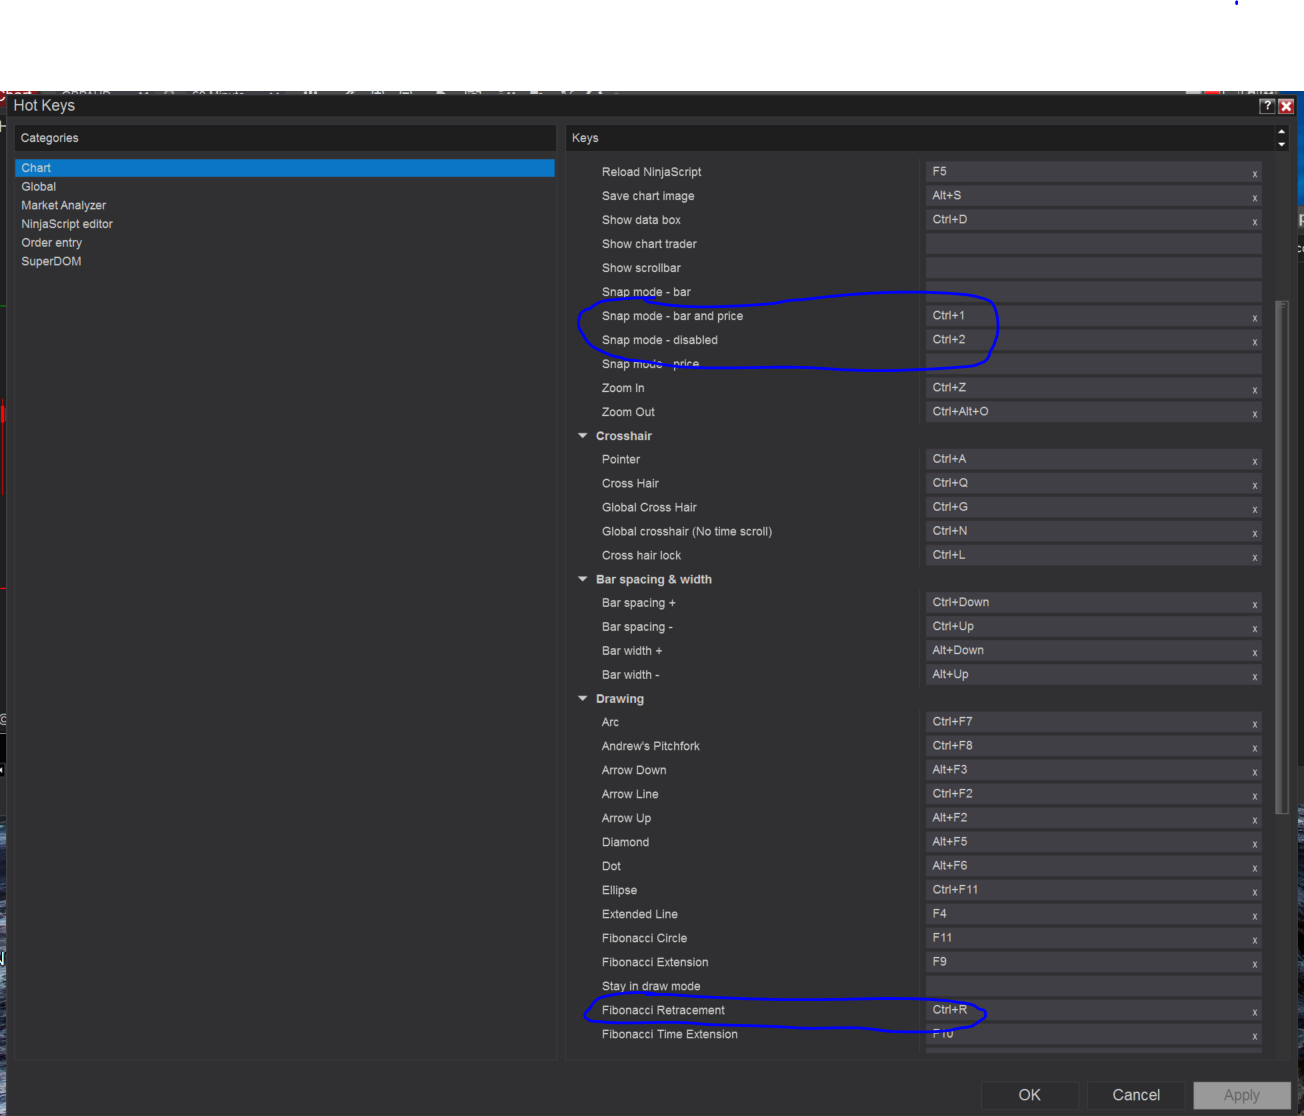Click the Keys list vertical scrollbar thumb

click(x=1282, y=558)
